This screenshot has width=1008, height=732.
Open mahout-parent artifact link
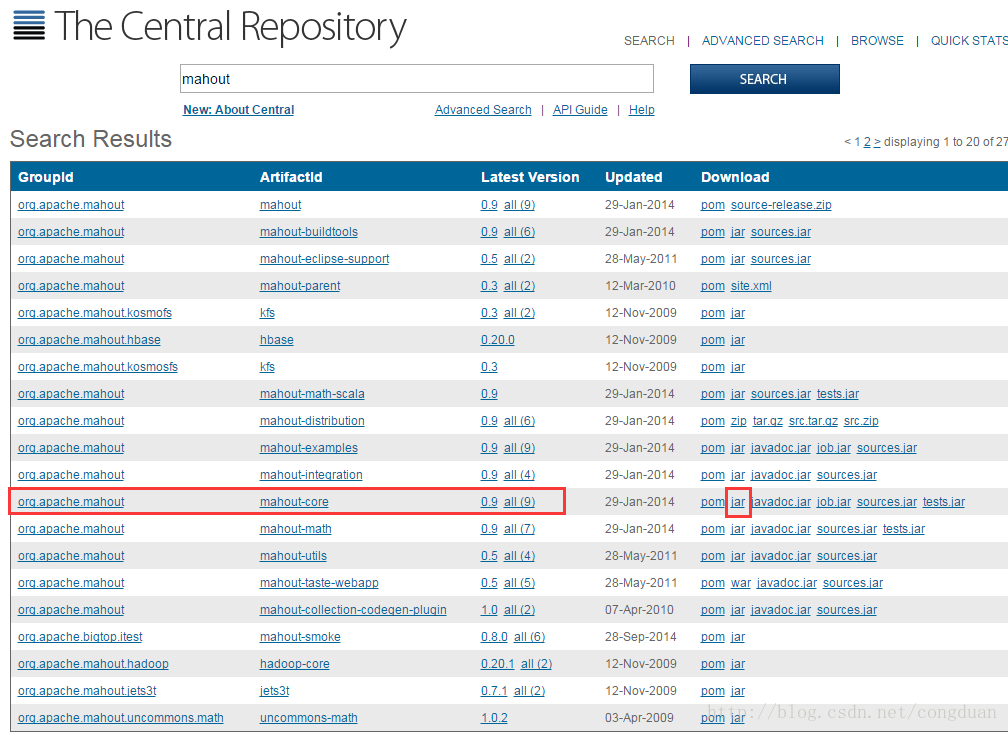(300, 286)
